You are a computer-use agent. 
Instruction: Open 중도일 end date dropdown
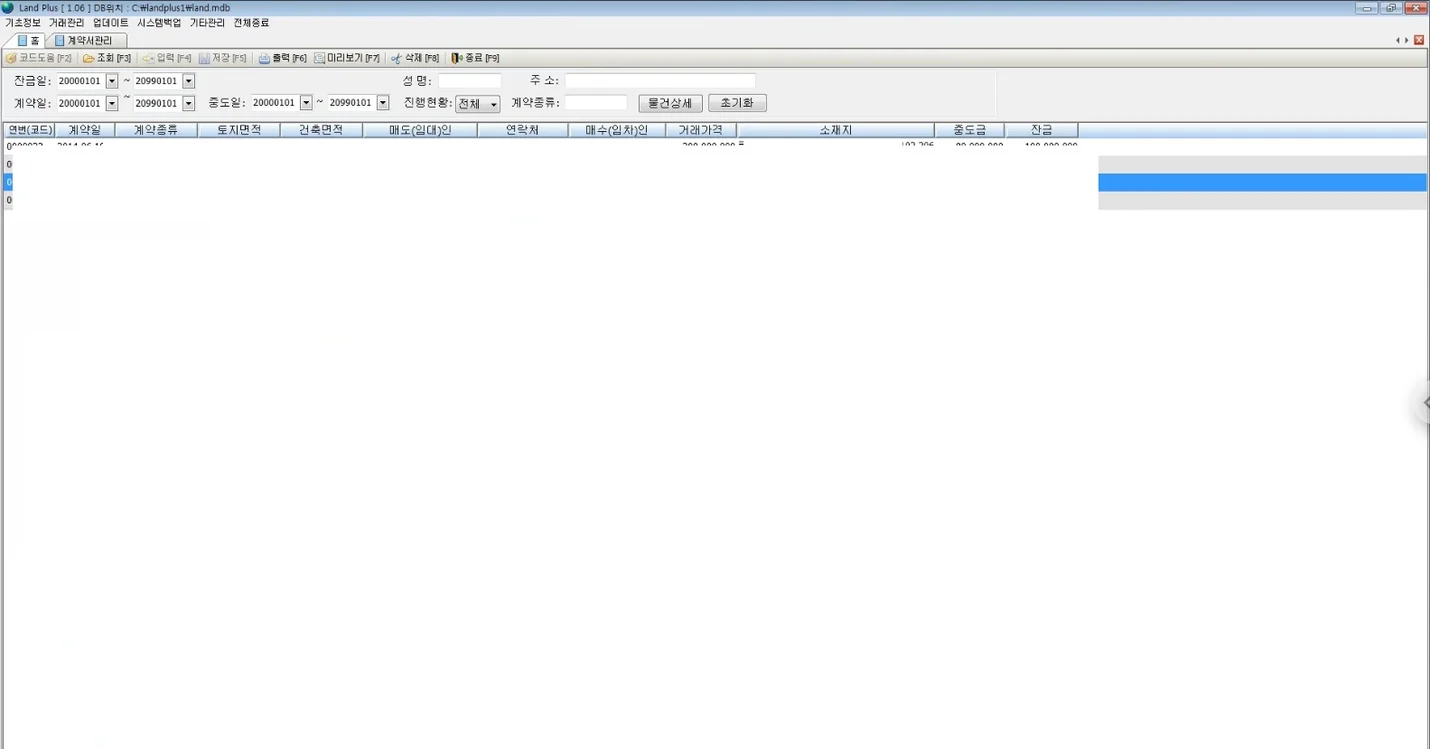click(383, 103)
